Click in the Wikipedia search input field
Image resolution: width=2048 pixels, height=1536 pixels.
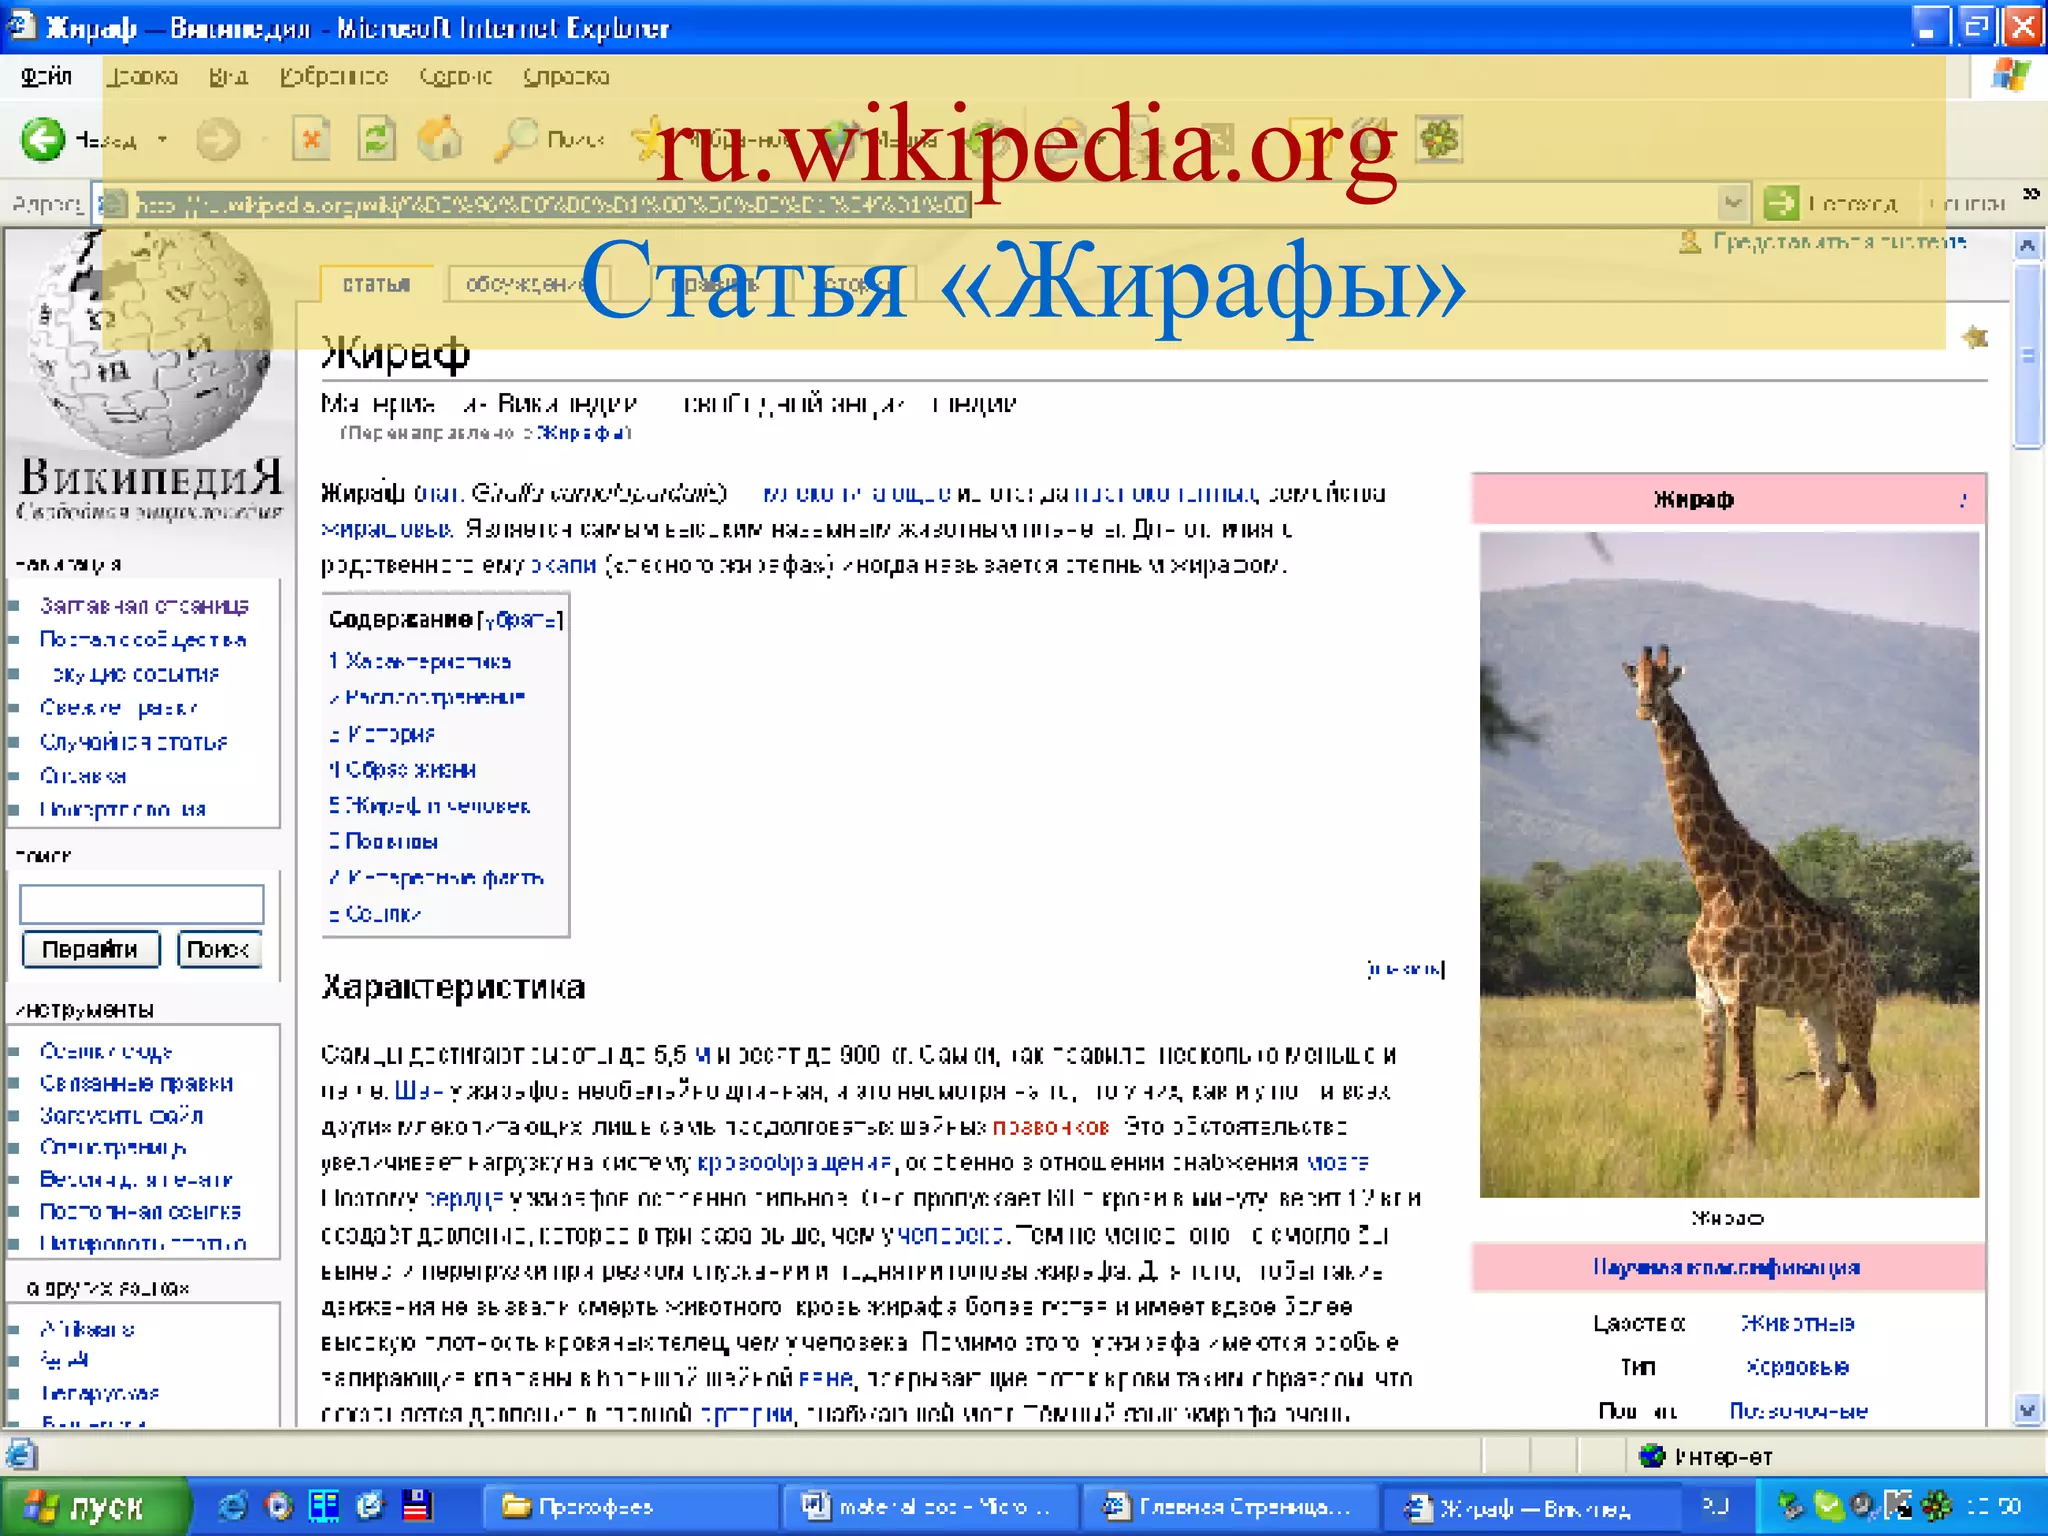(x=141, y=904)
